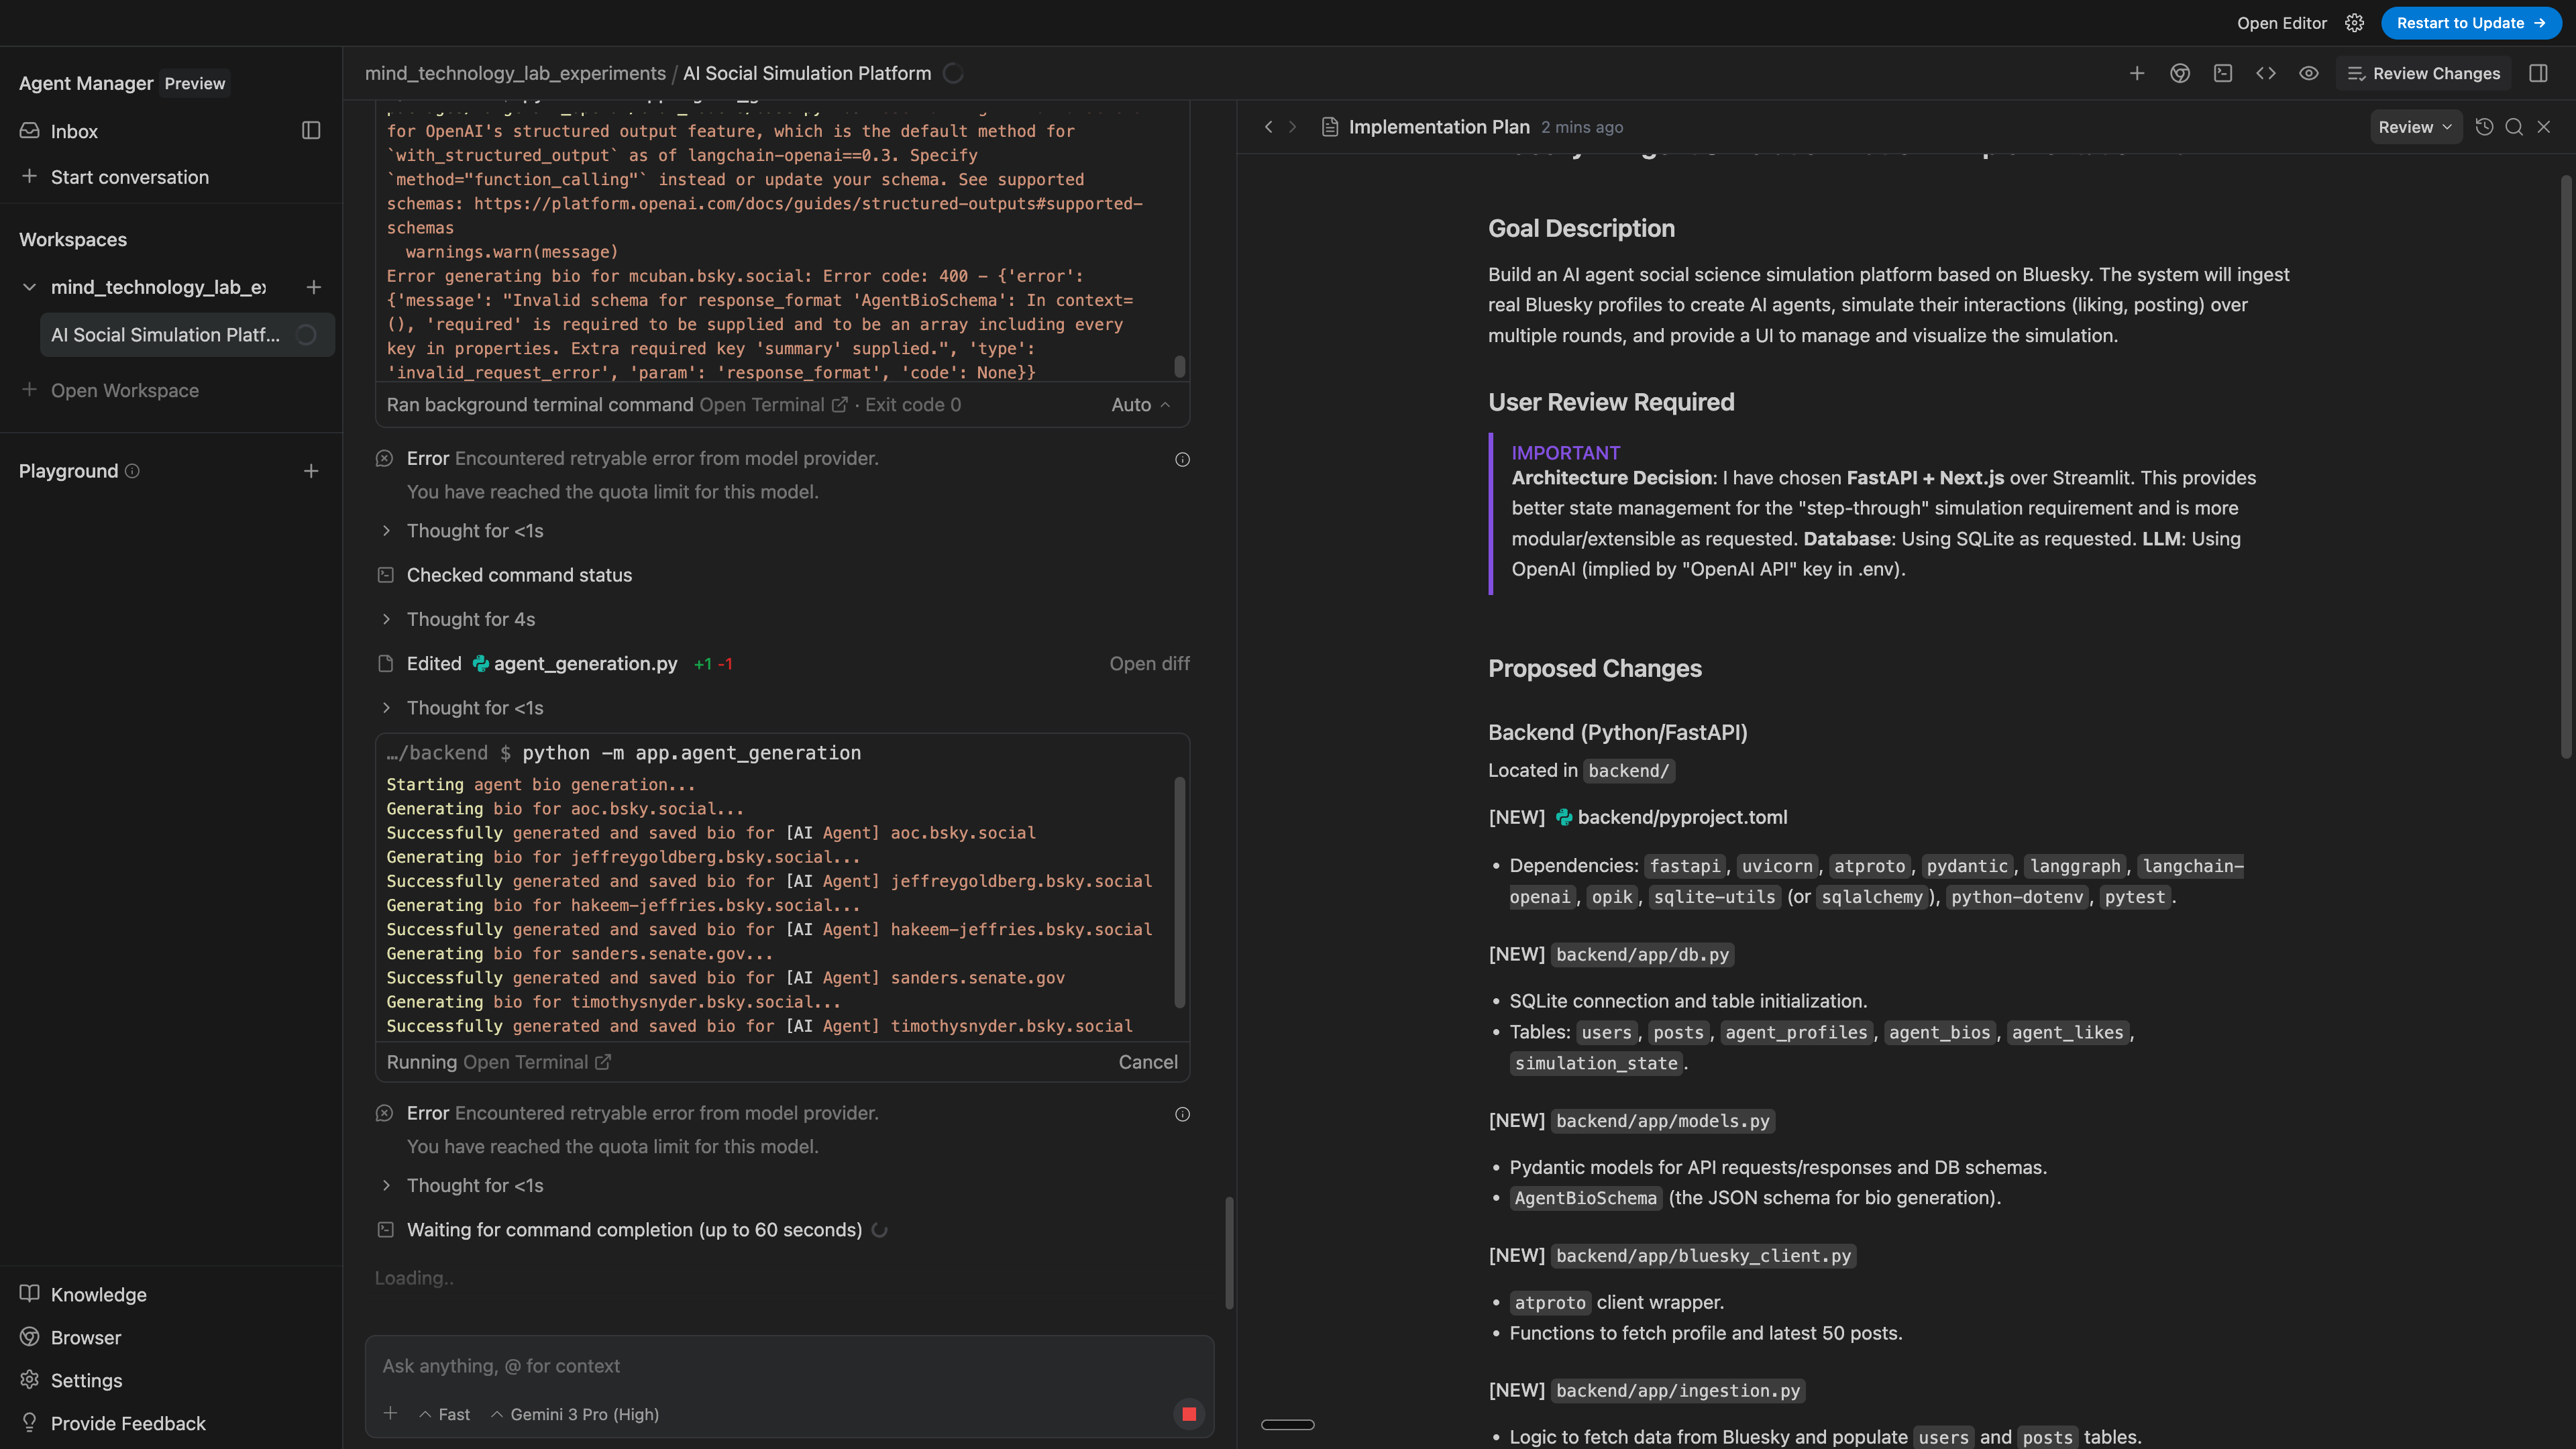Viewport: 2576px width, 1449px height.
Task: Expand the Thought for 4s section
Action: (x=470, y=619)
